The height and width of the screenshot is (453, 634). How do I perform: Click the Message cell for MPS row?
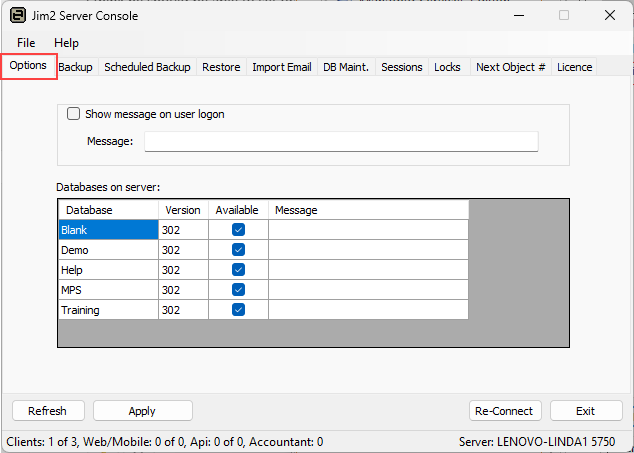tap(368, 290)
